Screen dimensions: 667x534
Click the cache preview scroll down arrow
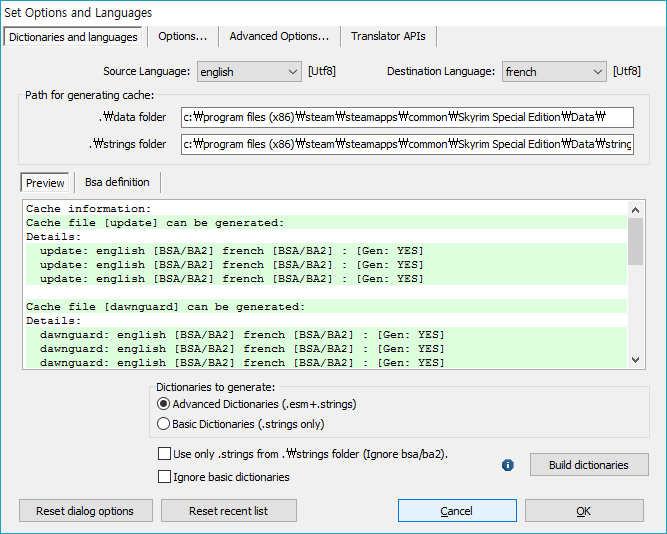[636, 360]
